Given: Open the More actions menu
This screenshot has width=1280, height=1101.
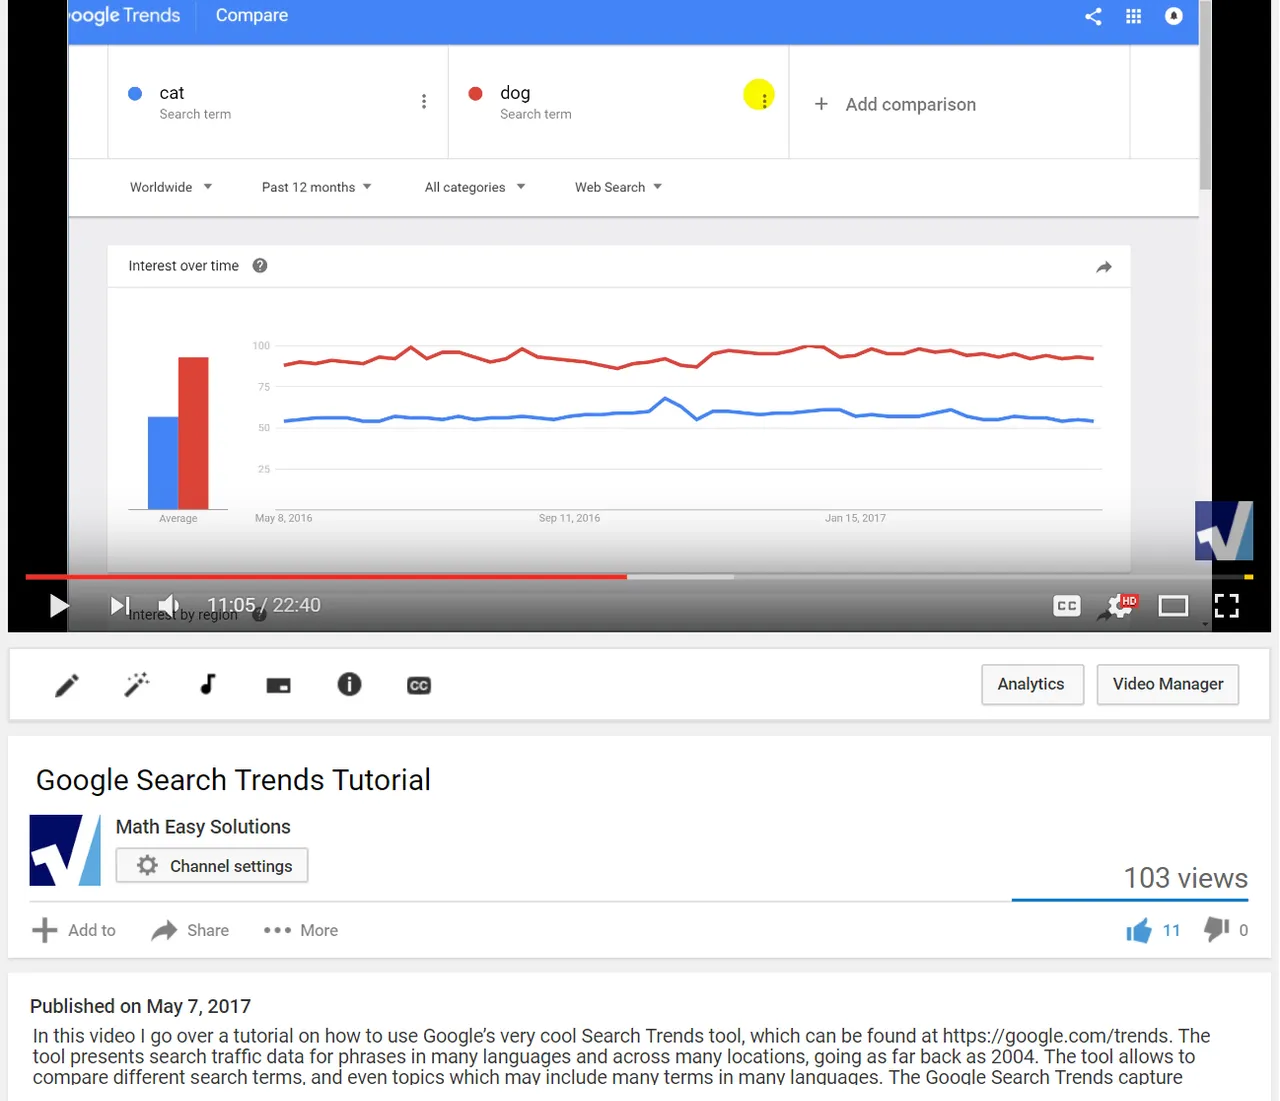Looking at the screenshot, I should pos(300,930).
